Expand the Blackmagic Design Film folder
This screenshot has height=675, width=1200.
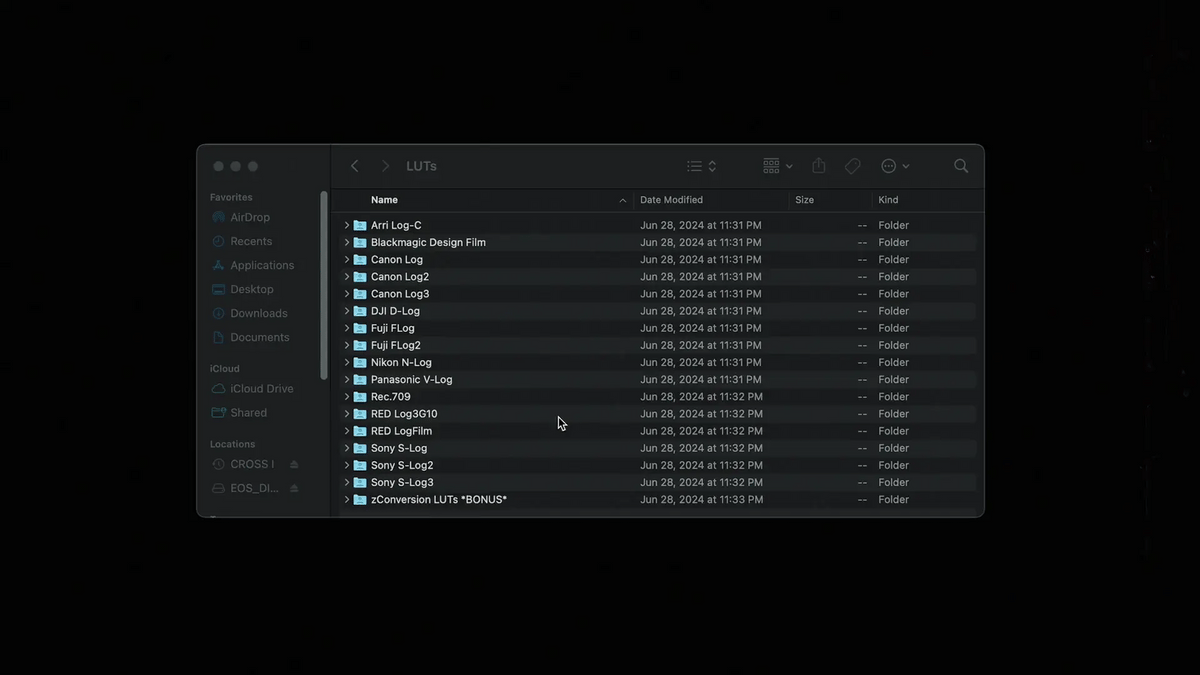click(347, 242)
